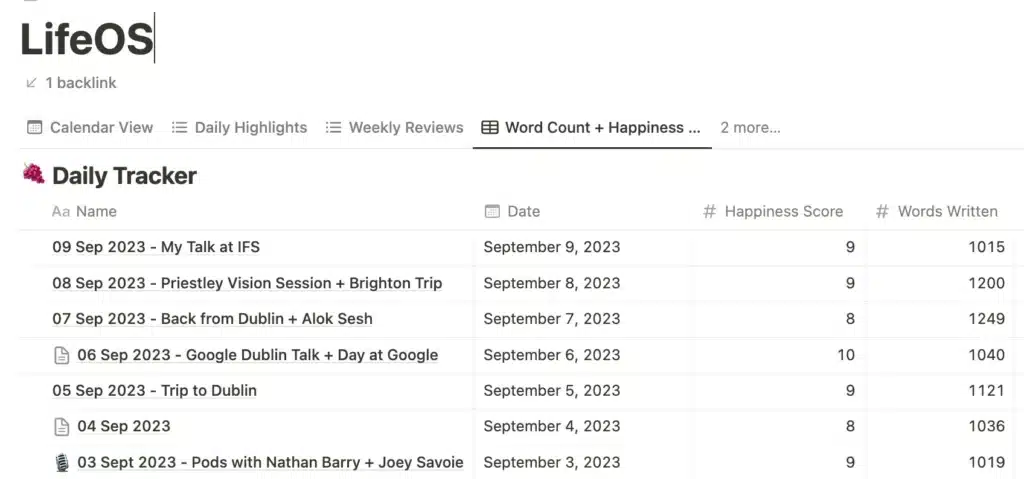Open the '09 Sep 2023 - My Talk at IFS' page

pyautogui.click(x=156, y=247)
